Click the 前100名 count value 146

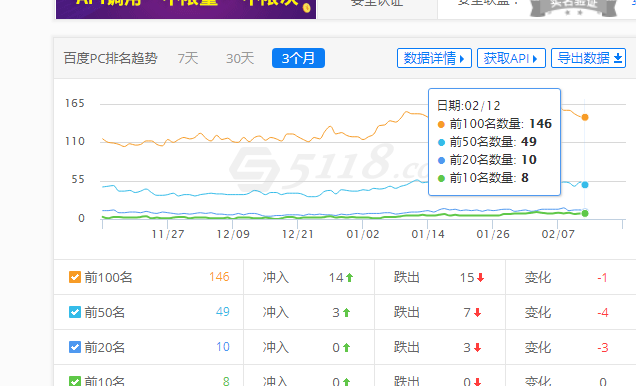pos(219,277)
